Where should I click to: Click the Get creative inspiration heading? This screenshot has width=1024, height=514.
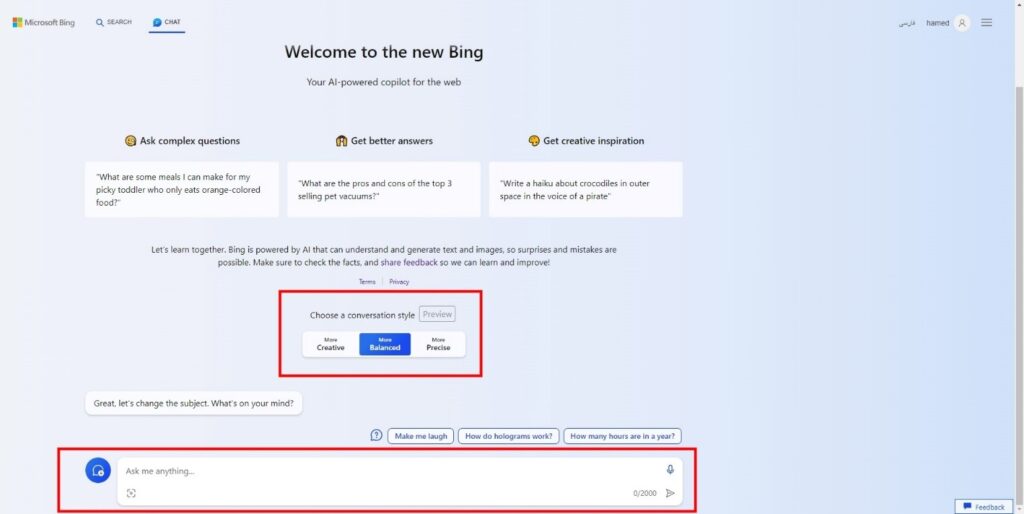coord(586,141)
